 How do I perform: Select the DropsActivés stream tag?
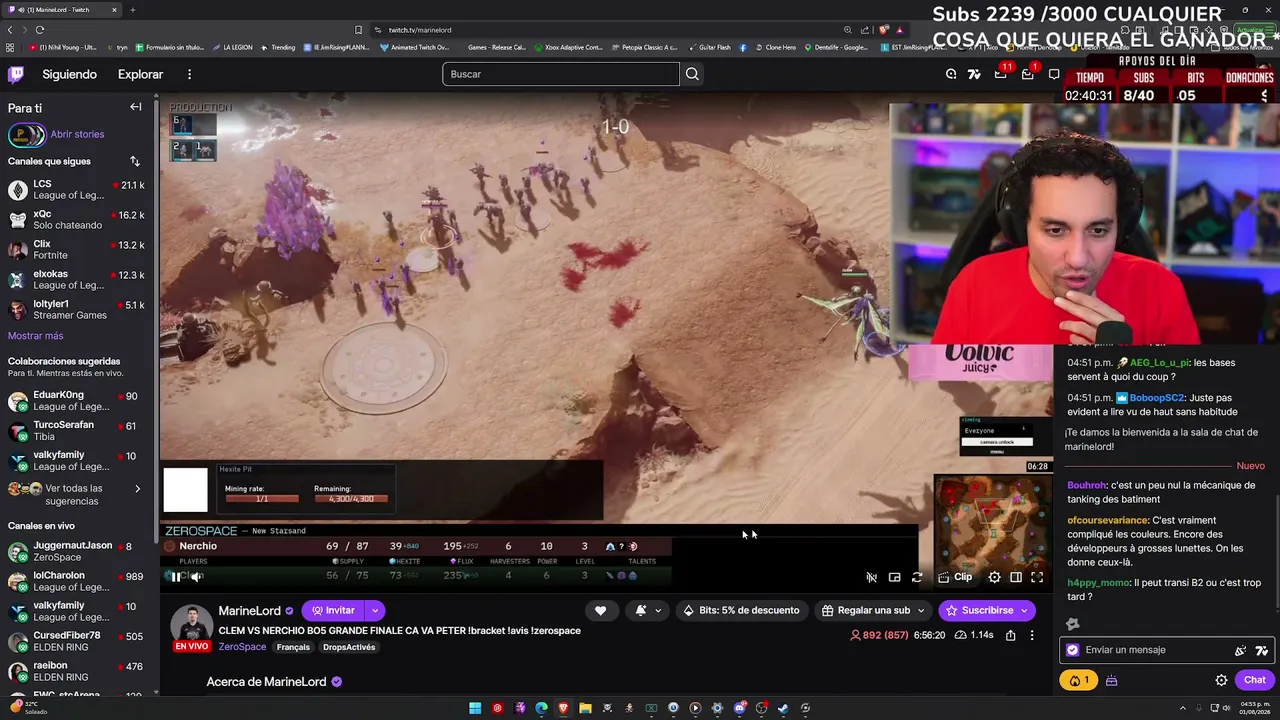point(349,647)
